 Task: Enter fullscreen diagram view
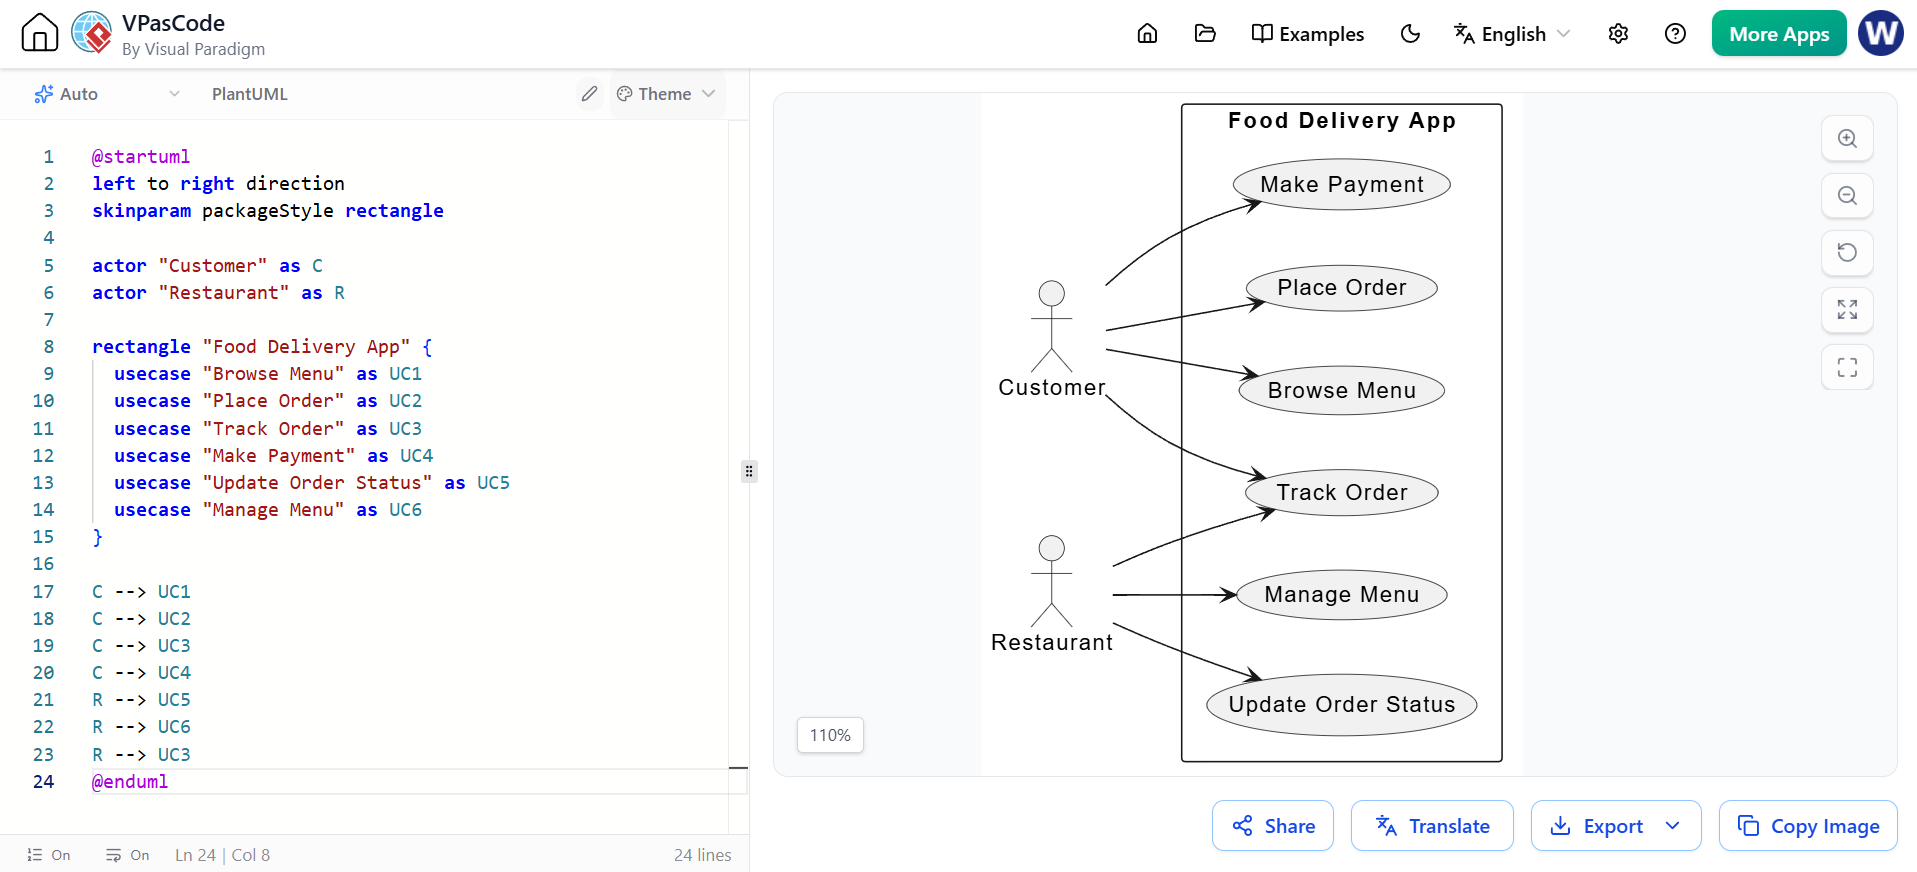tap(1847, 367)
